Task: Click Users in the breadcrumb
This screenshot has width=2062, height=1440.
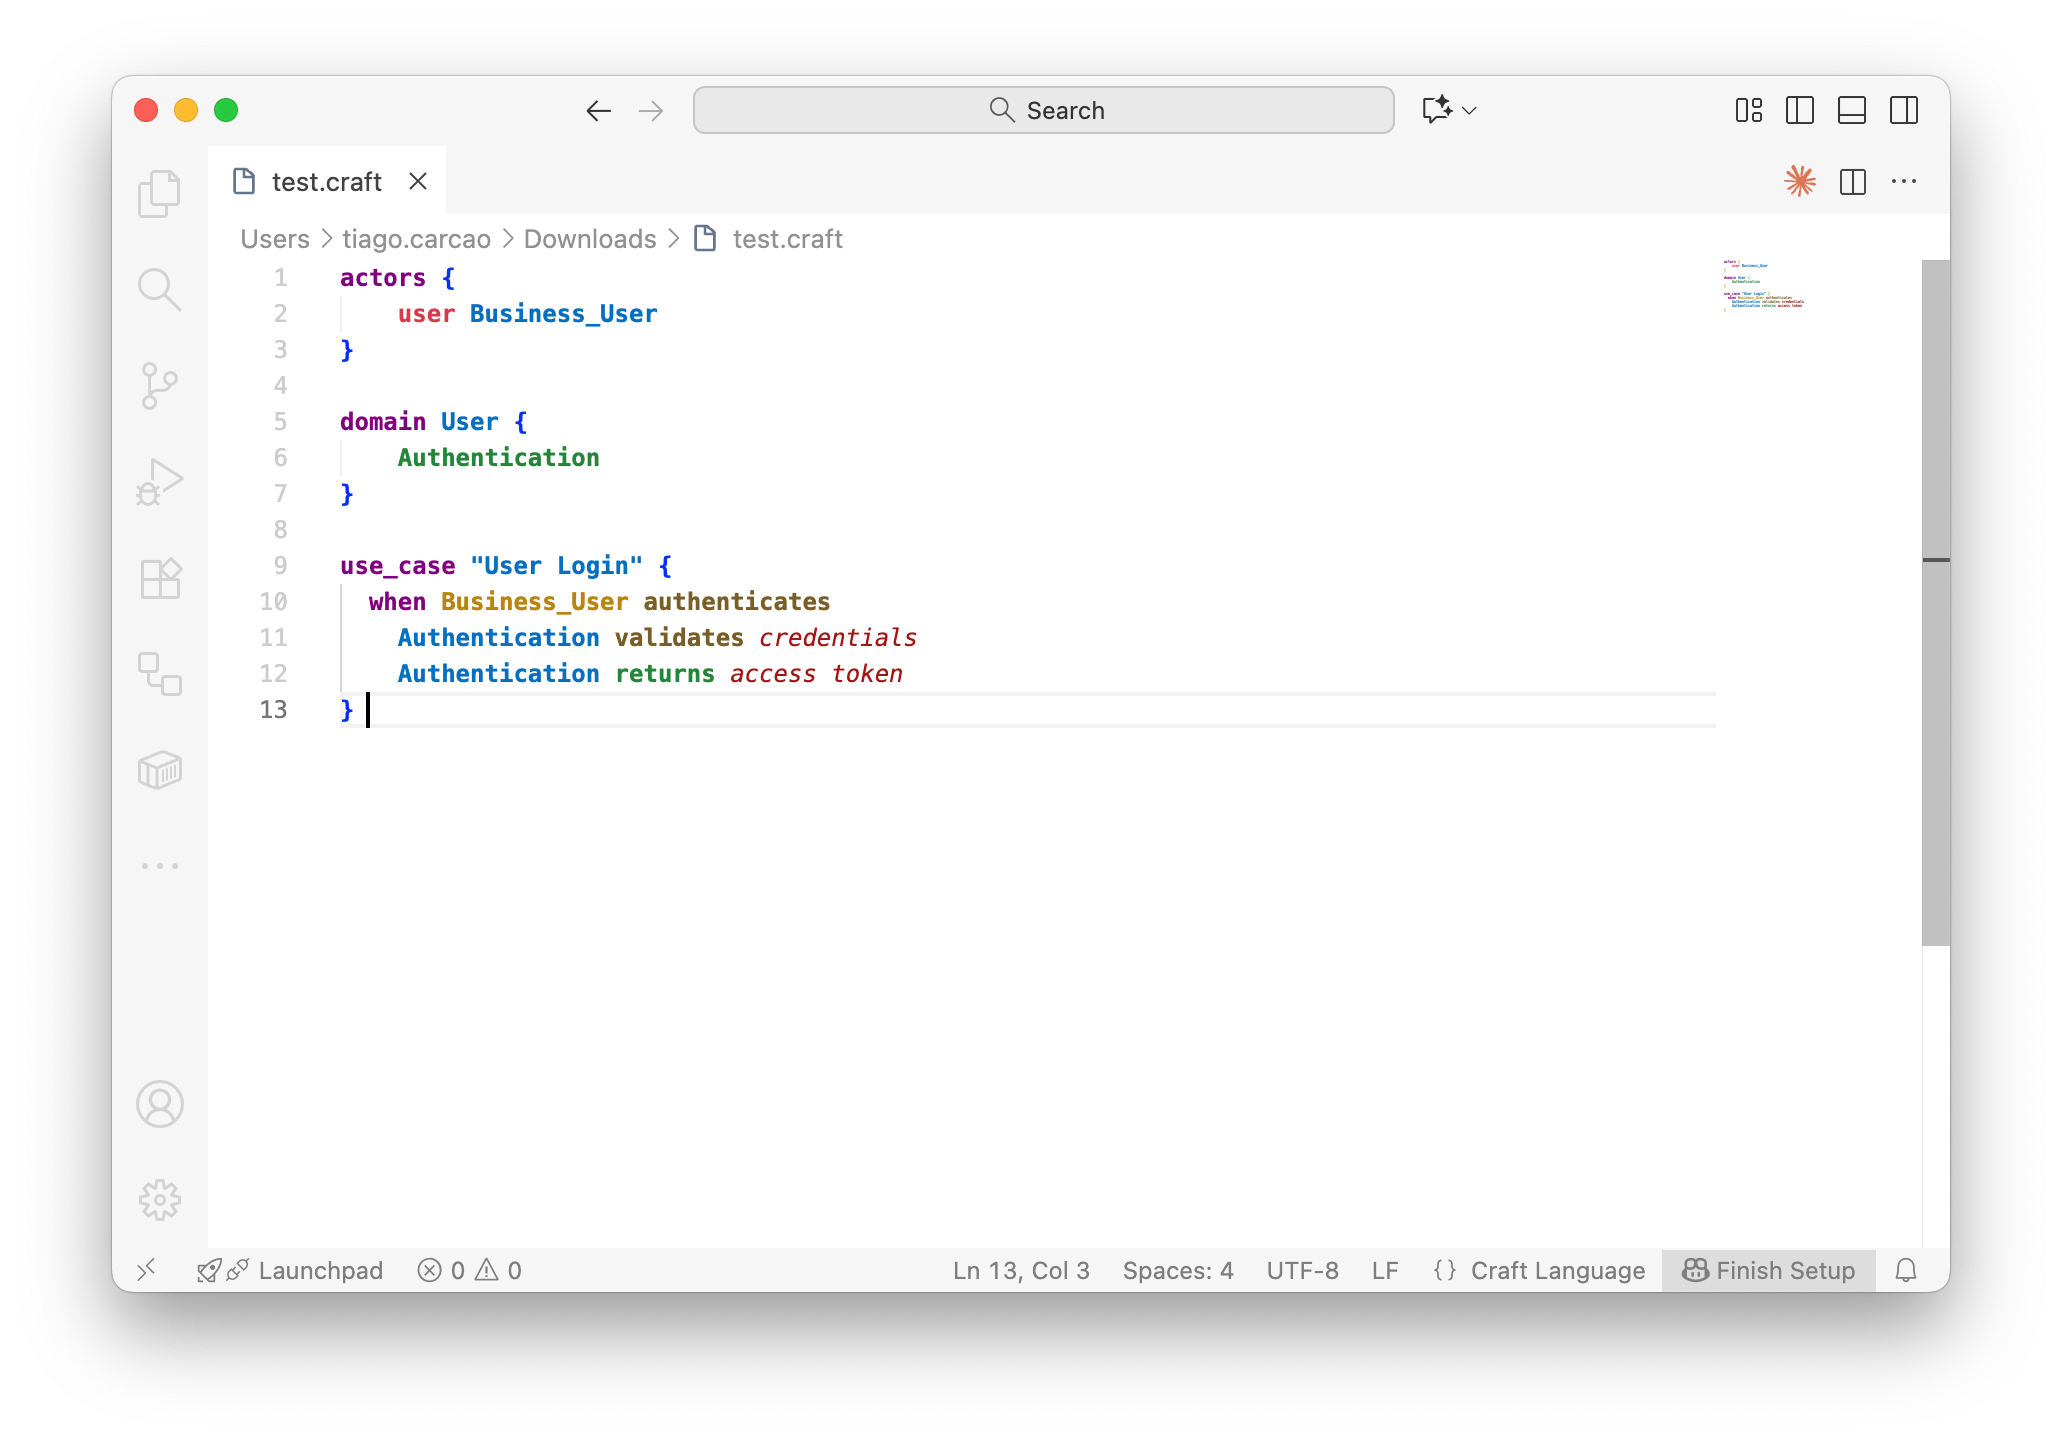Action: [275, 239]
